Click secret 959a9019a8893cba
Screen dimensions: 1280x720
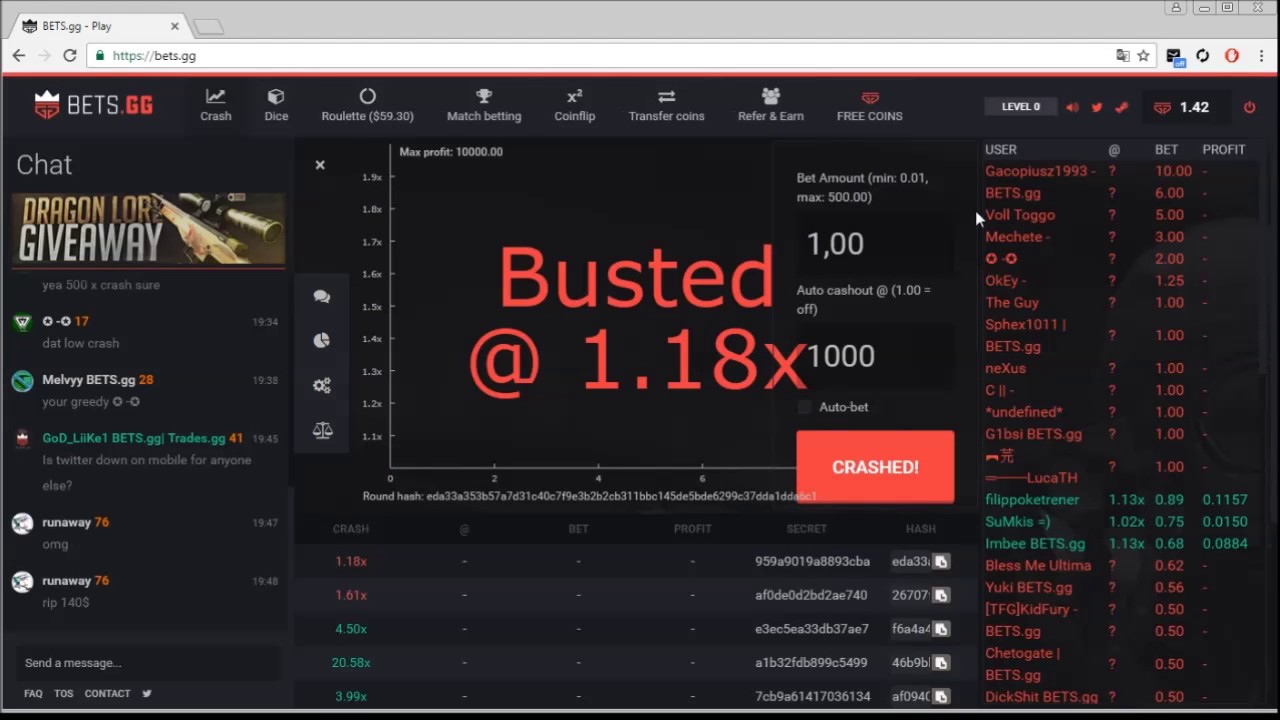(812, 562)
